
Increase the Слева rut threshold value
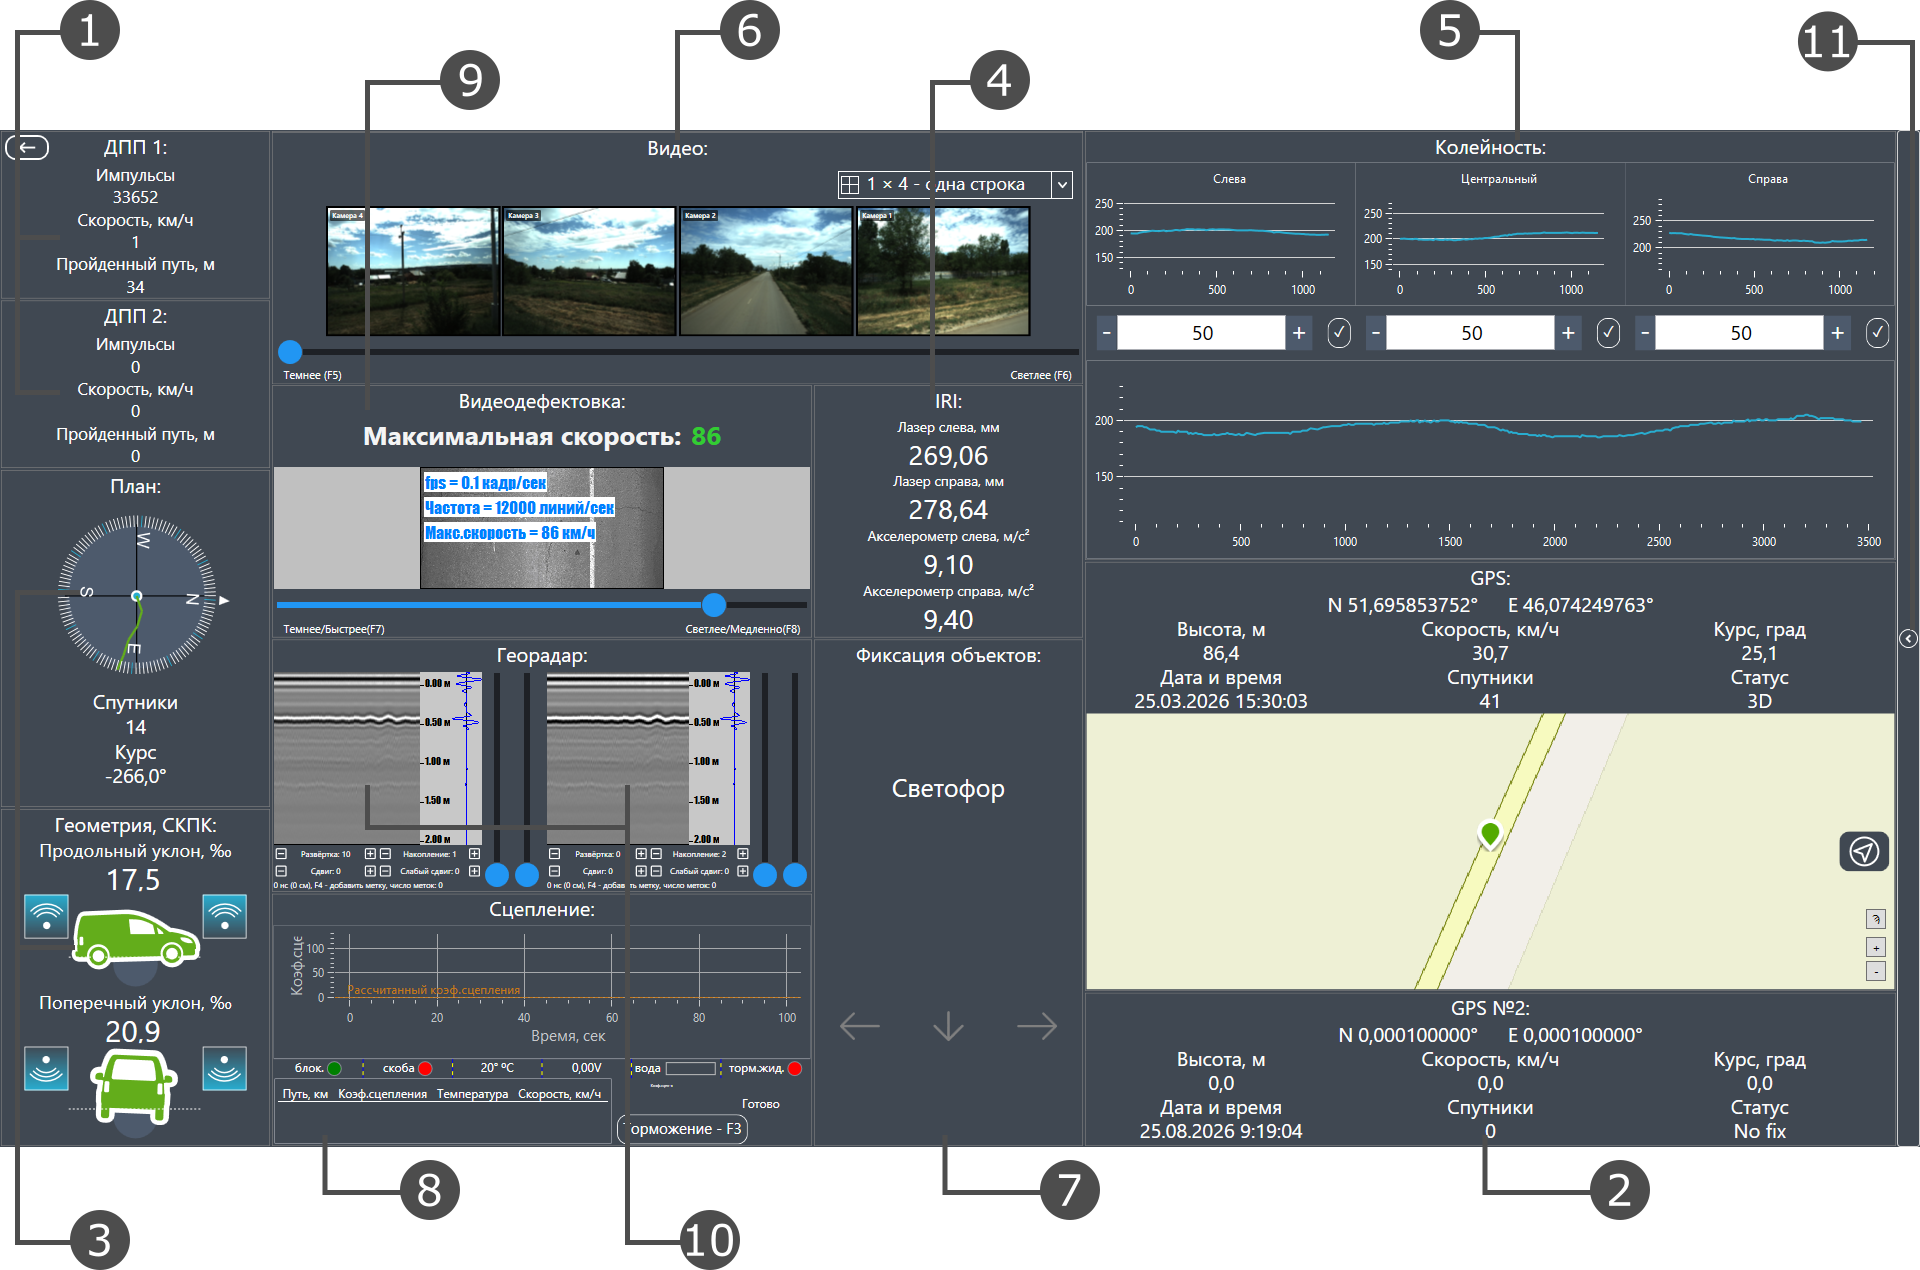click(x=1299, y=333)
